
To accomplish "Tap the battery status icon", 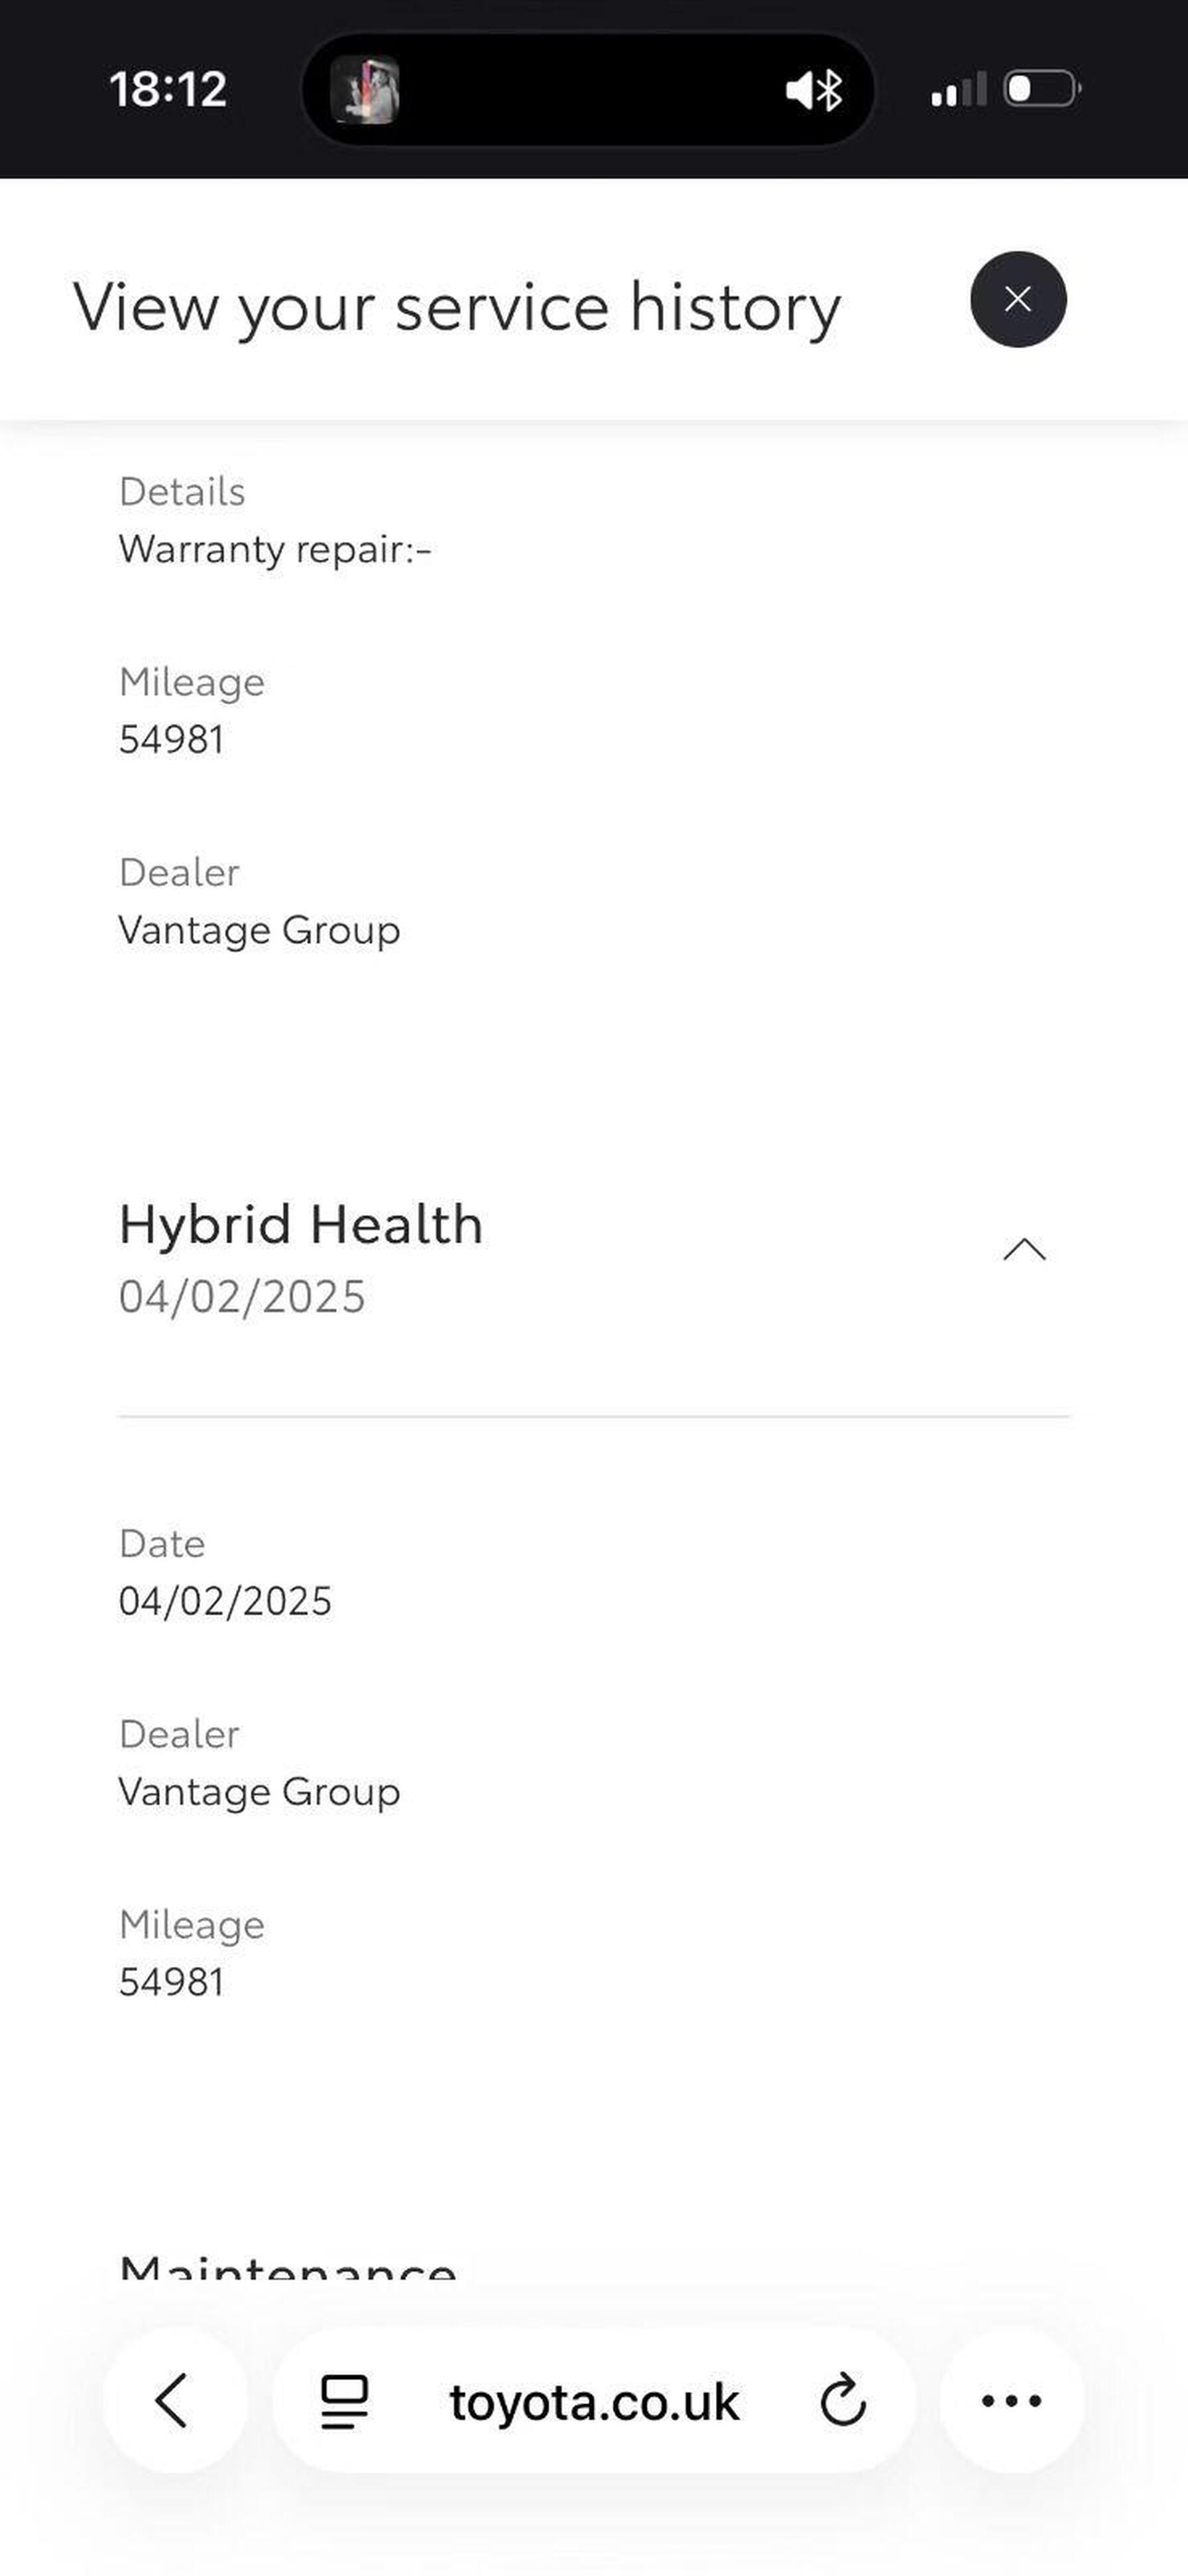I will (1041, 89).
